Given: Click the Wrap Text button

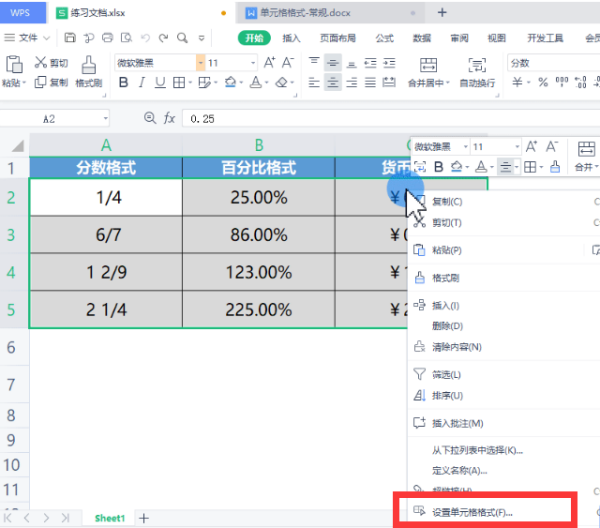Looking at the screenshot, I should coord(477,72).
